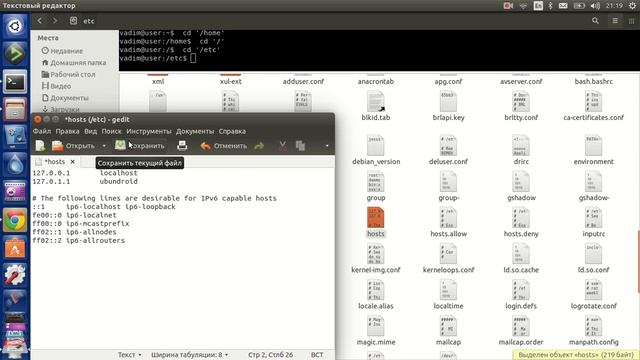Select the hosts file icon

pos(376,218)
